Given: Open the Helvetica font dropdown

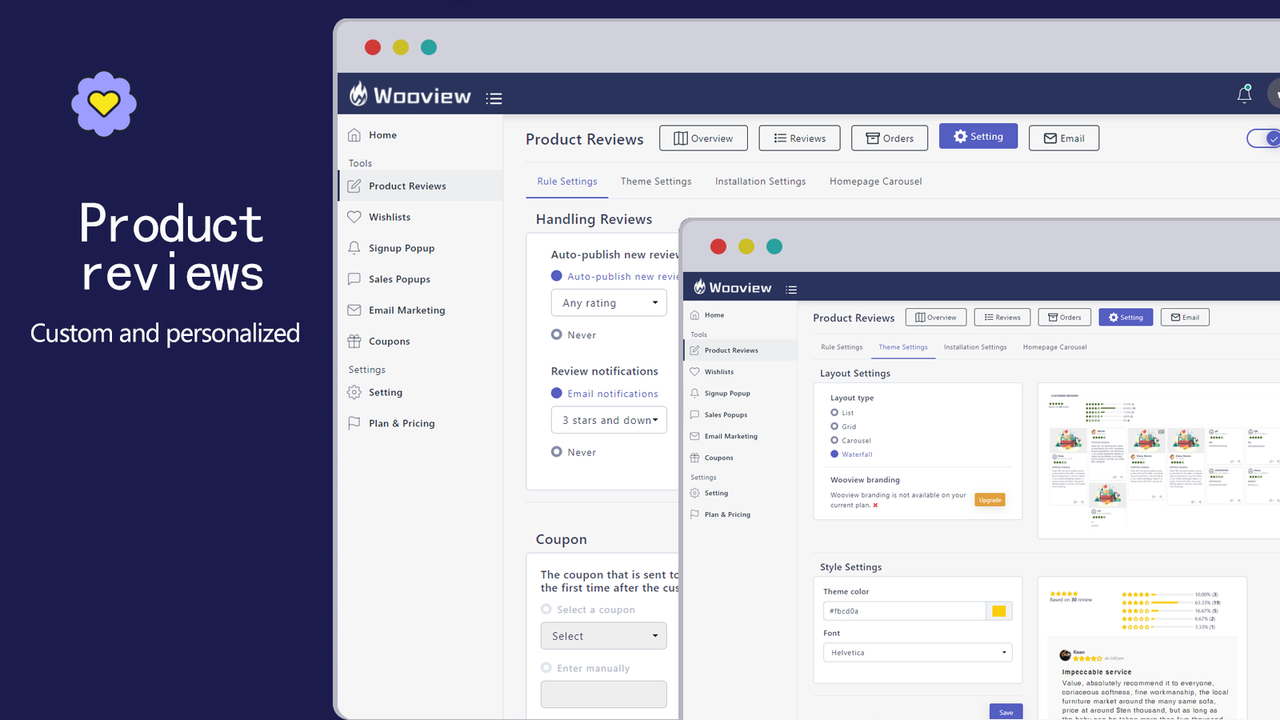Looking at the screenshot, I should [917, 651].
